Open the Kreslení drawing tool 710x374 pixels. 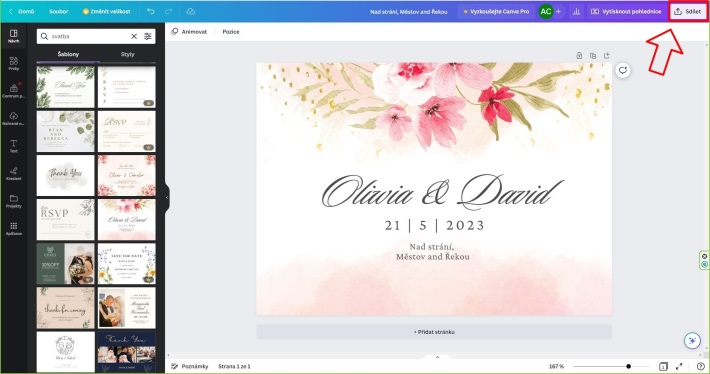tap(14, 173)
